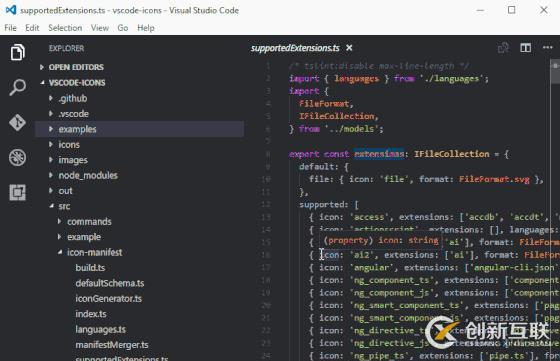
Task: Open the Search view in activity bar
Action: [18, 87]
